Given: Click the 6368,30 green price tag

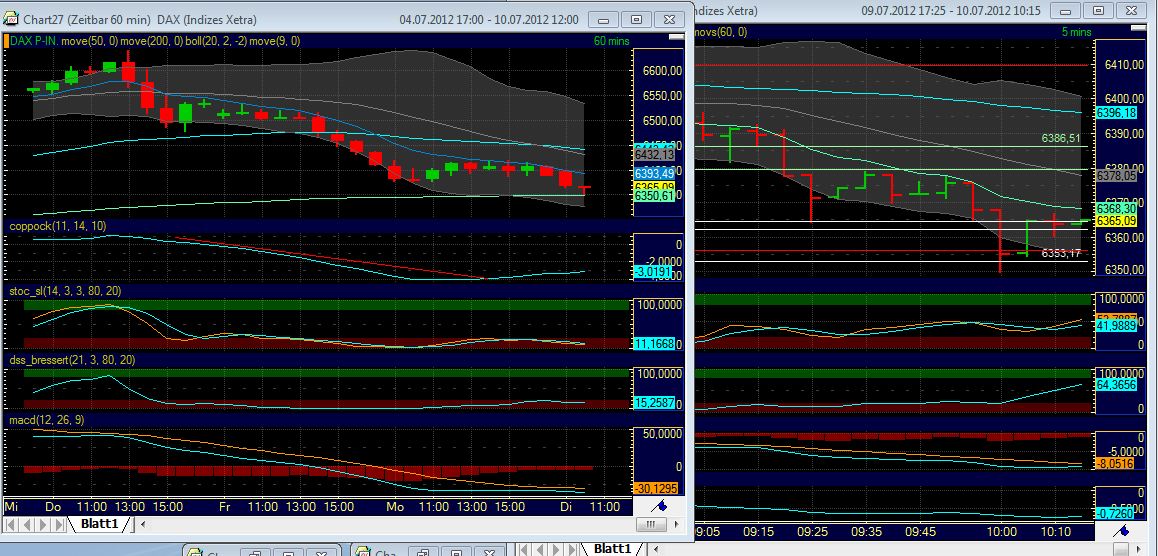Looking at the screenshot, I should point(1116,209).
